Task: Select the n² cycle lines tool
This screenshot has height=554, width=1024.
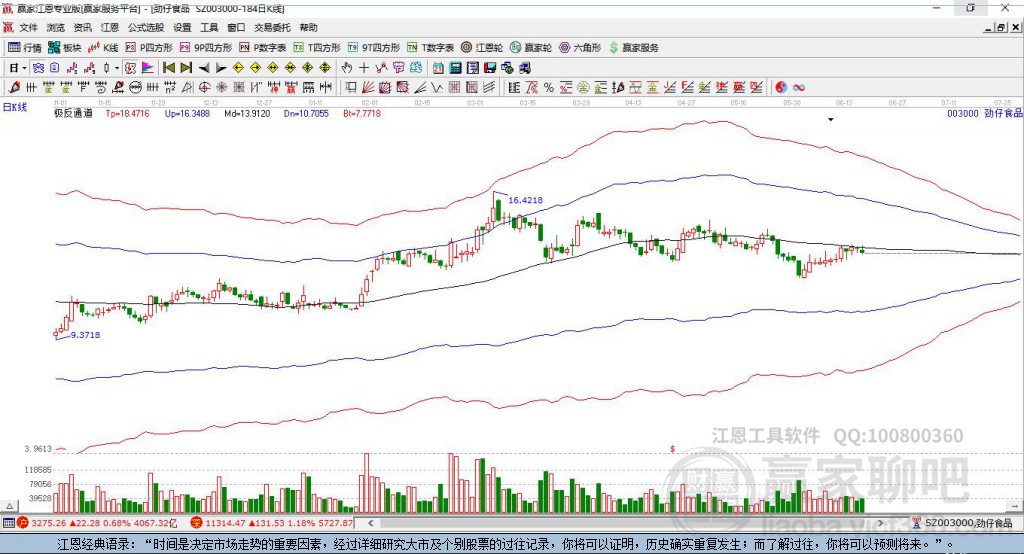Action: 170,88
